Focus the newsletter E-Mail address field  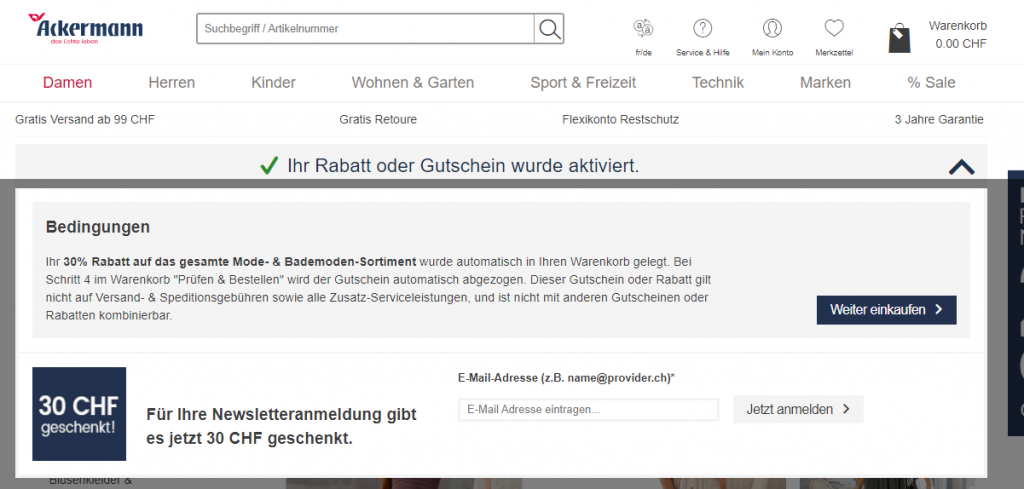pos(588,409)
